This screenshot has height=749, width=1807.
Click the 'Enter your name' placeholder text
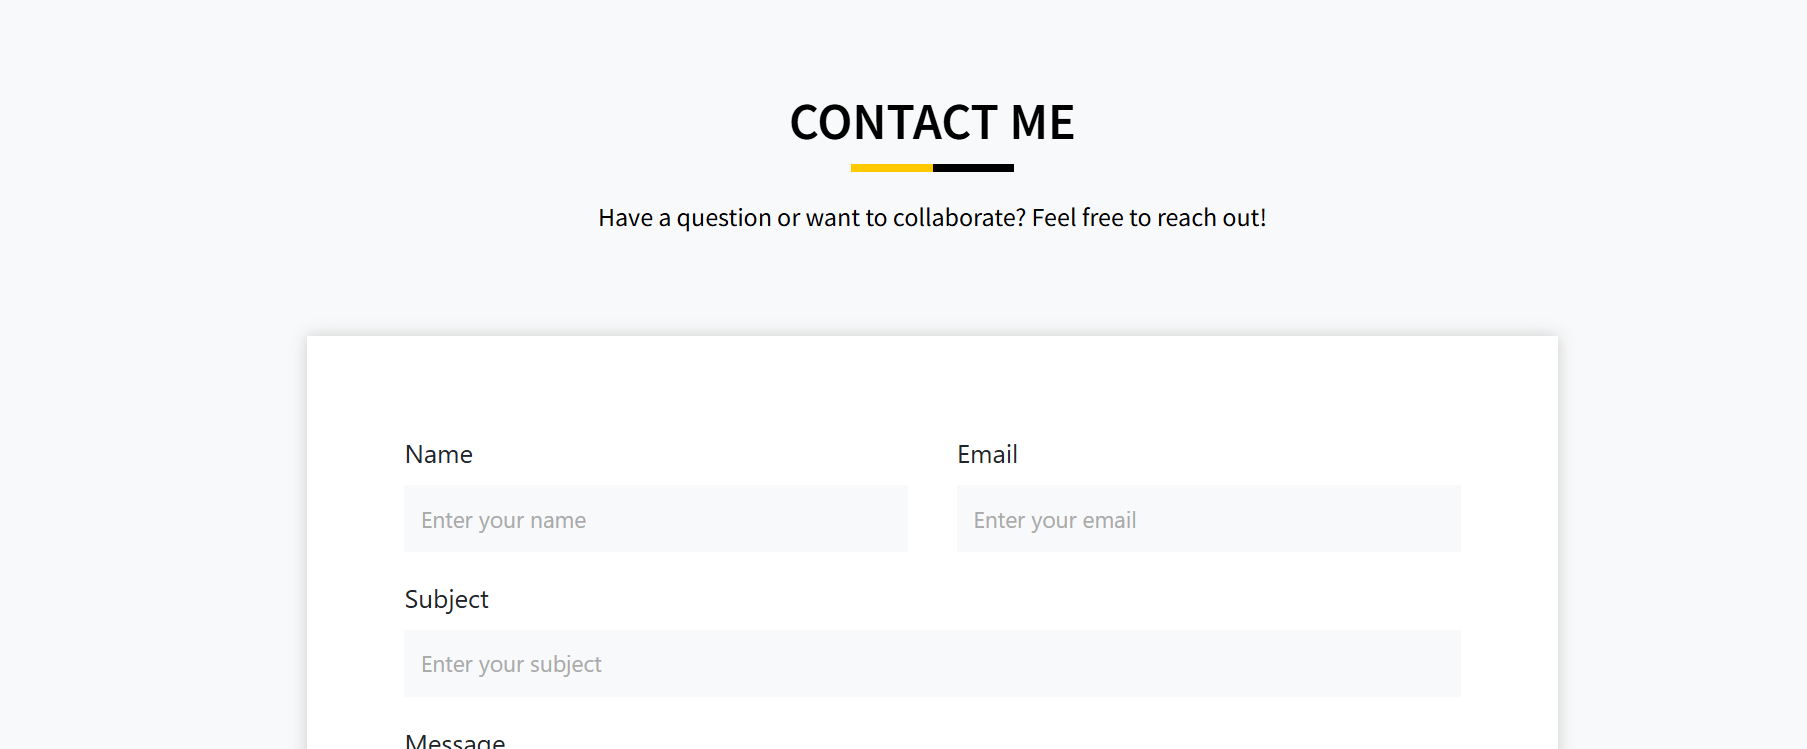coord(503,520)
